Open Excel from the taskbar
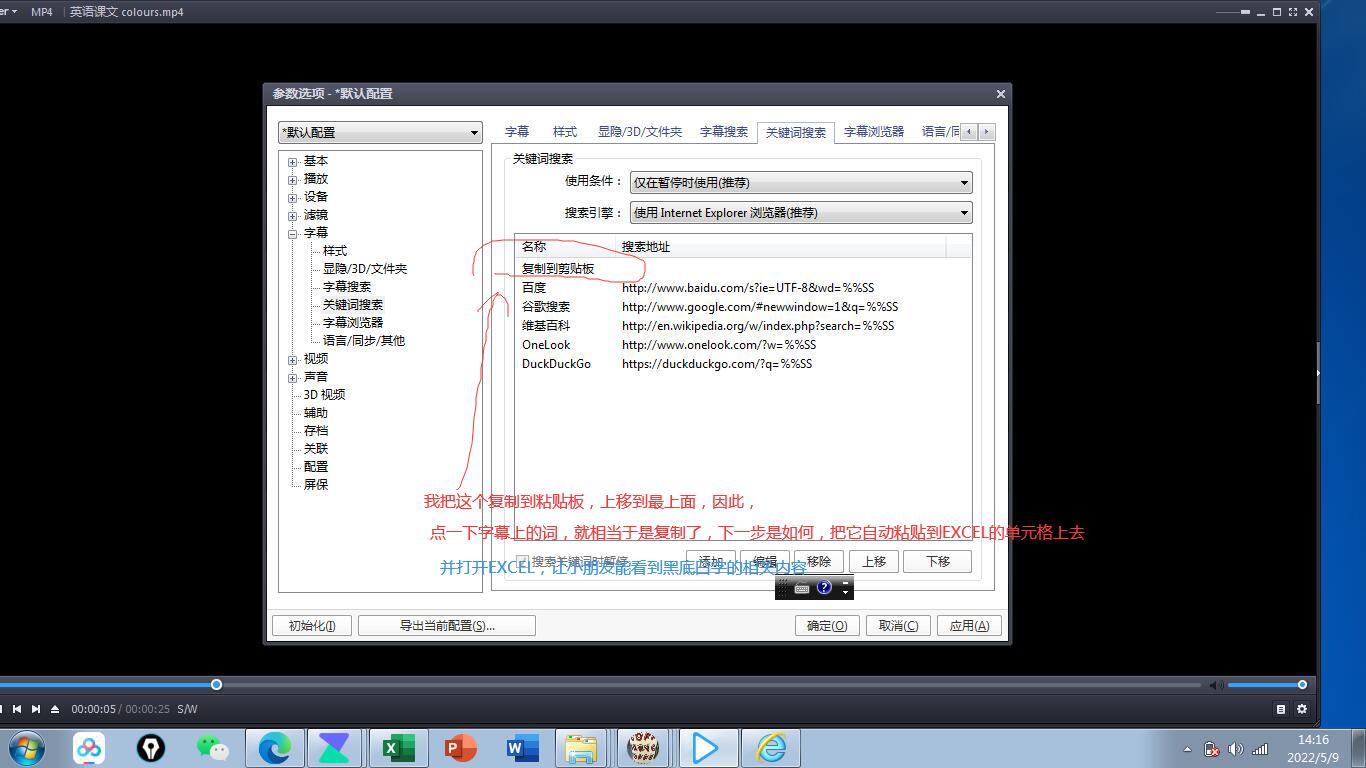Image resolution: width=1366 pixels, height=768 pixels. [398, 748]
